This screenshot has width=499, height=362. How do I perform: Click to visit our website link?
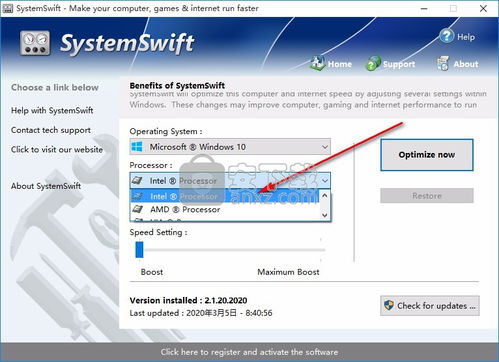(x=57, y=150)
